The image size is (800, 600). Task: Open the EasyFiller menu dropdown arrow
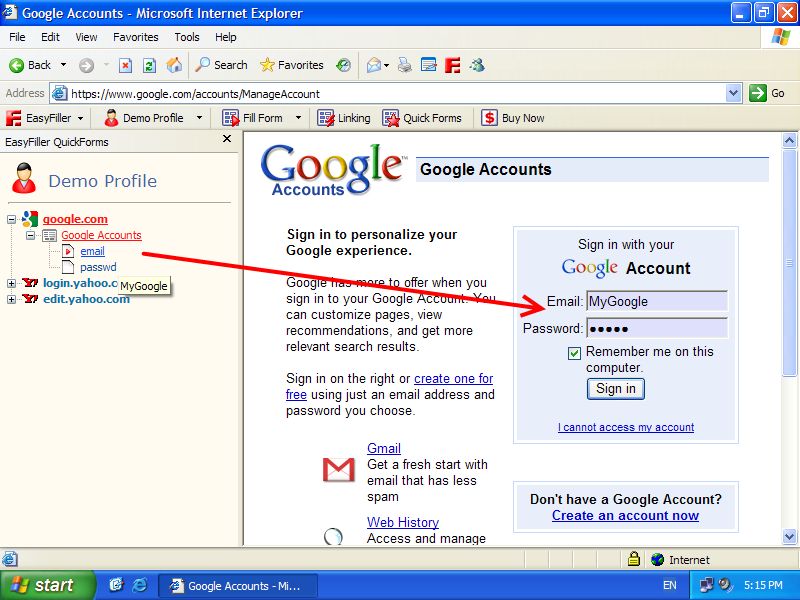coord(80,118)
